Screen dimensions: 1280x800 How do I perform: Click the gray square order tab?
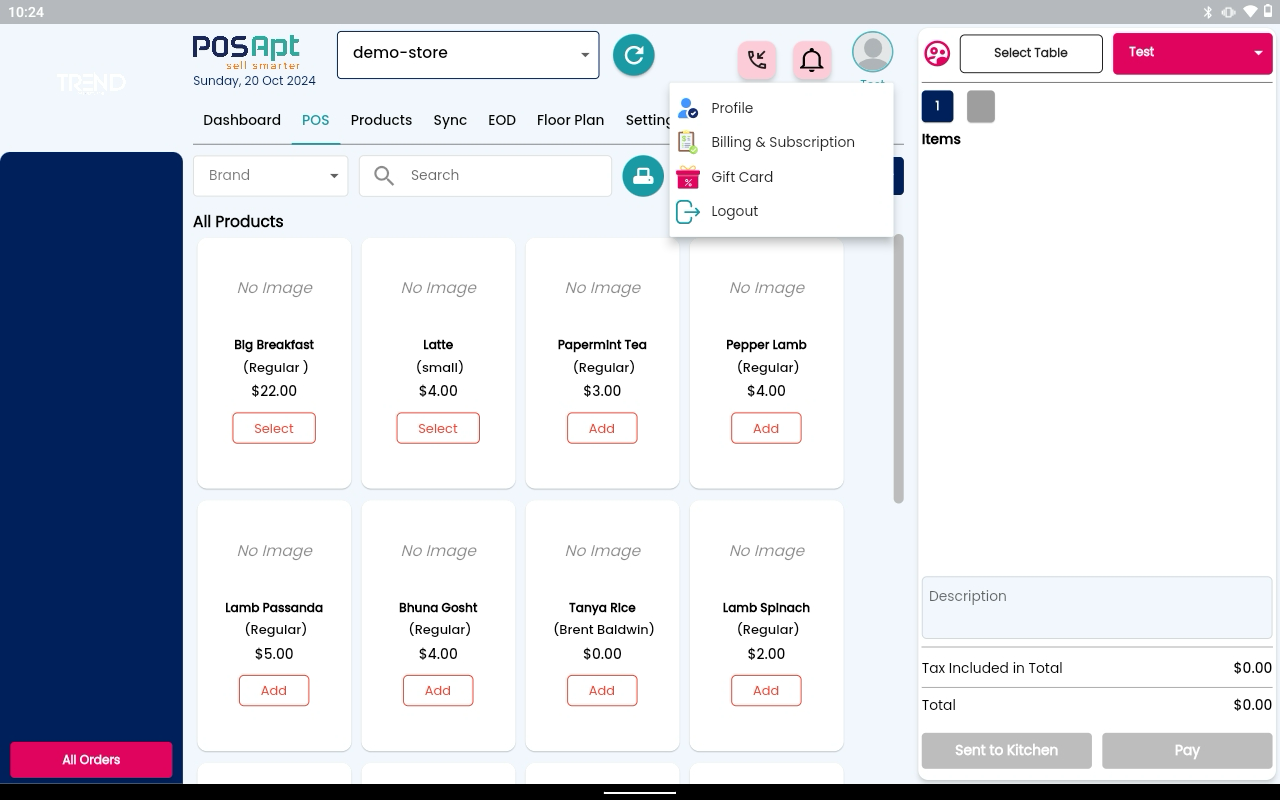(x=981, y=106)
